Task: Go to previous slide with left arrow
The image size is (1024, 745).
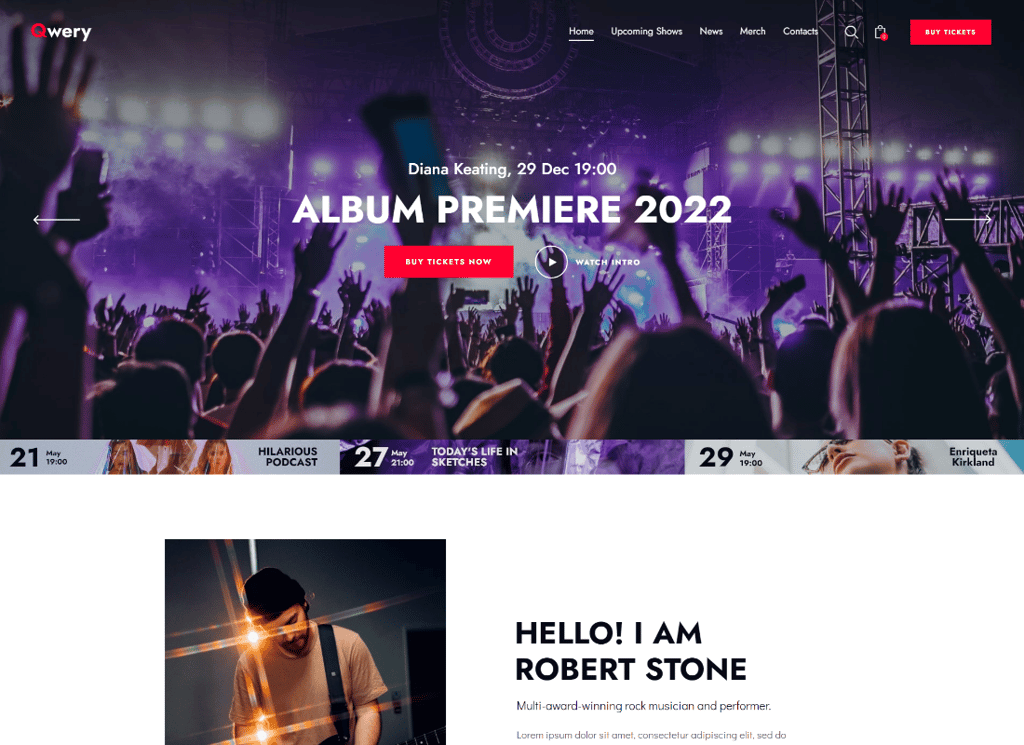Action: 56,219
